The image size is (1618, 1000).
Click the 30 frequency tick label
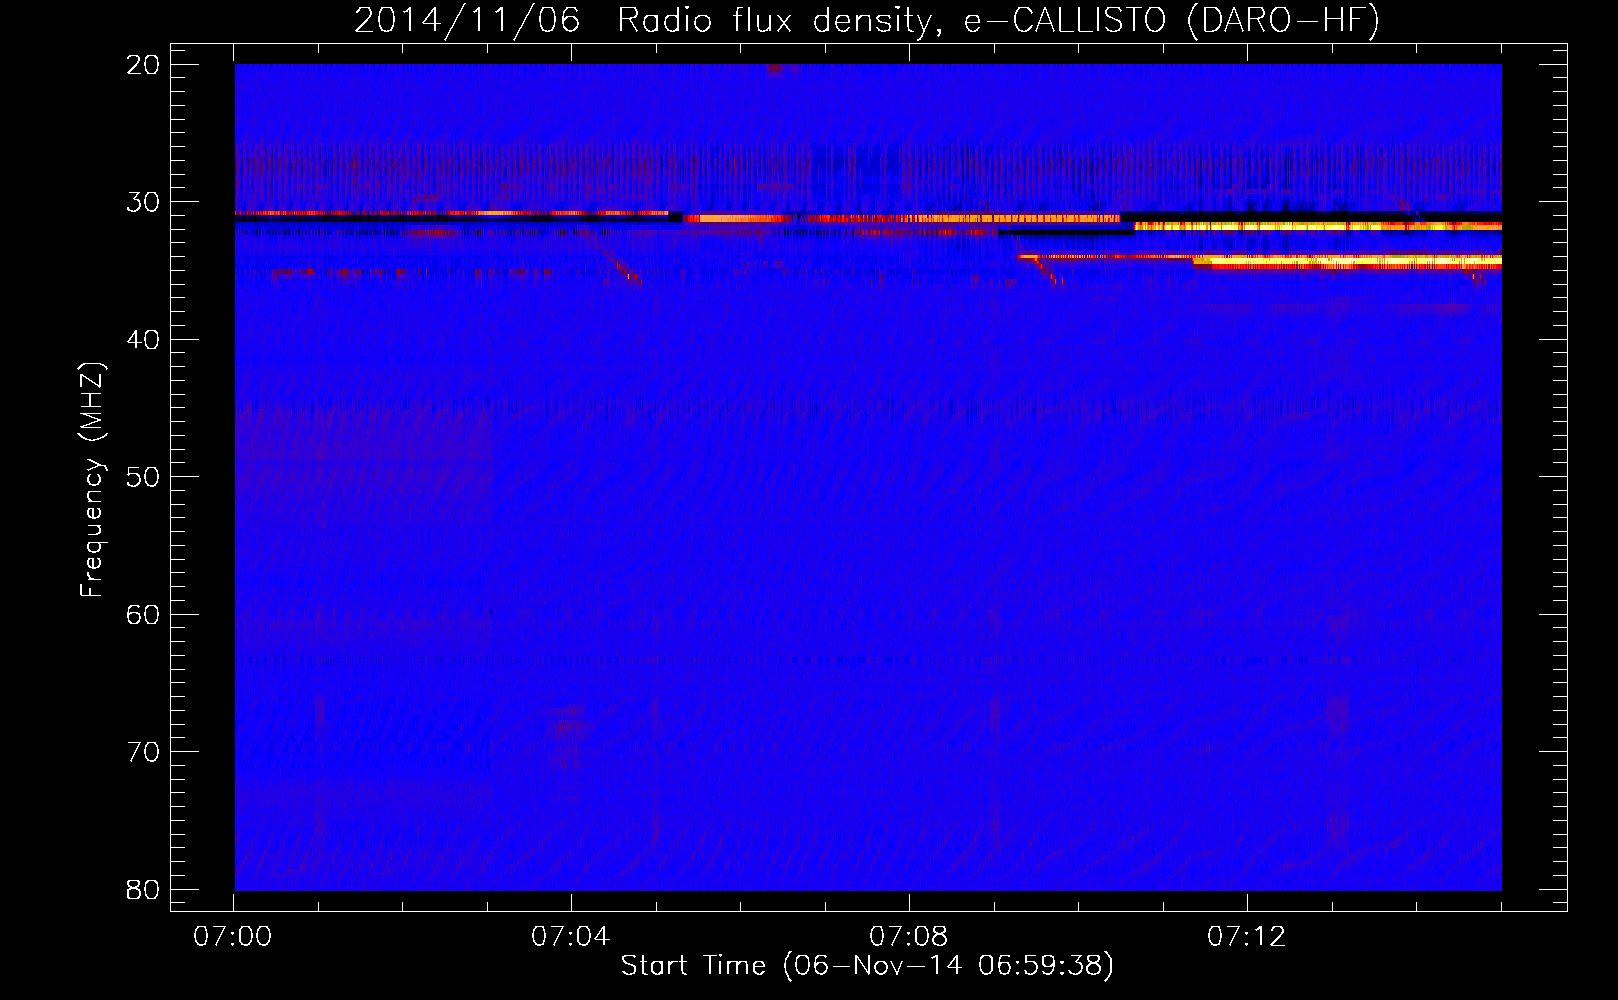click(x=143, y=202)
